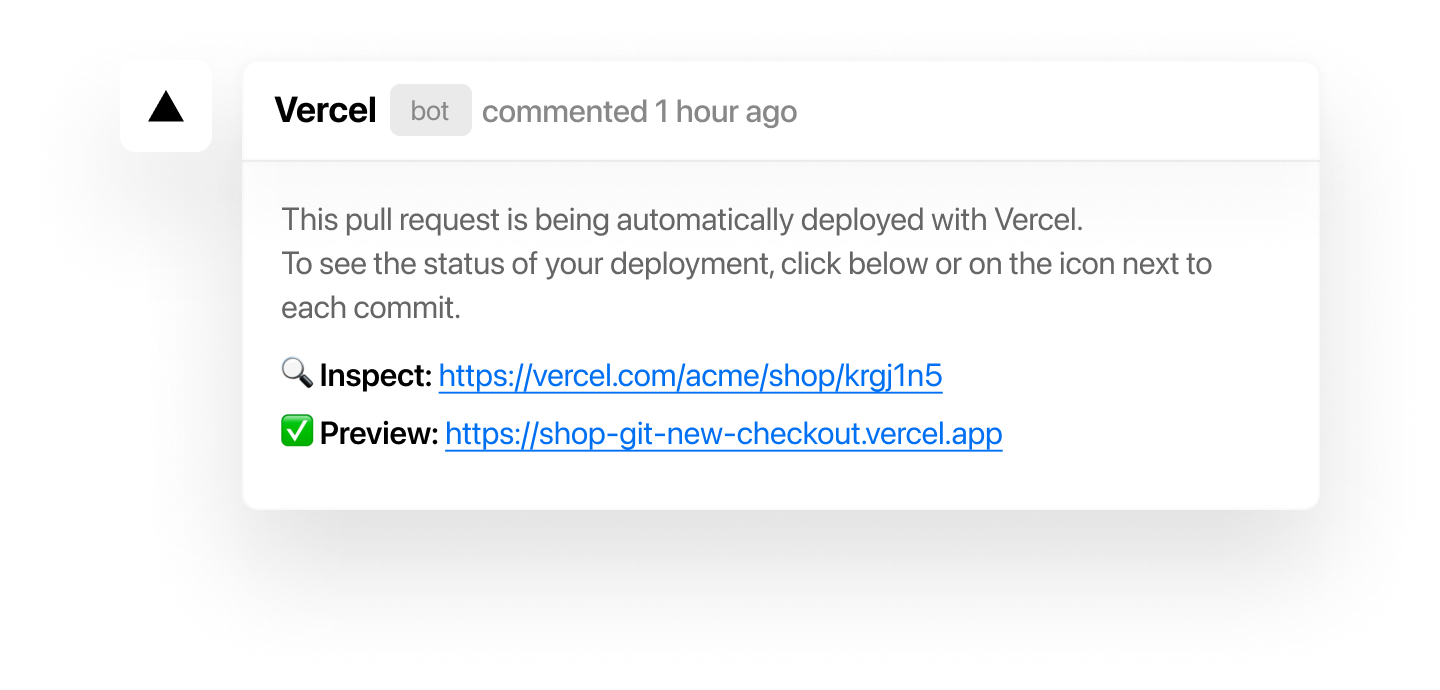Open the vercel.com/acme/shop/krgj1n5 Inspect link
The height and width of the screenshot is (690, 1440).
(690, 376)
